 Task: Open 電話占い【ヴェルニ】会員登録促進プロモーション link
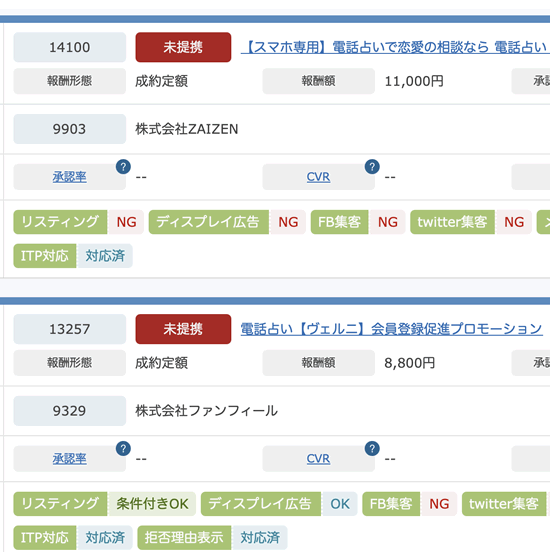coord(391,329)
